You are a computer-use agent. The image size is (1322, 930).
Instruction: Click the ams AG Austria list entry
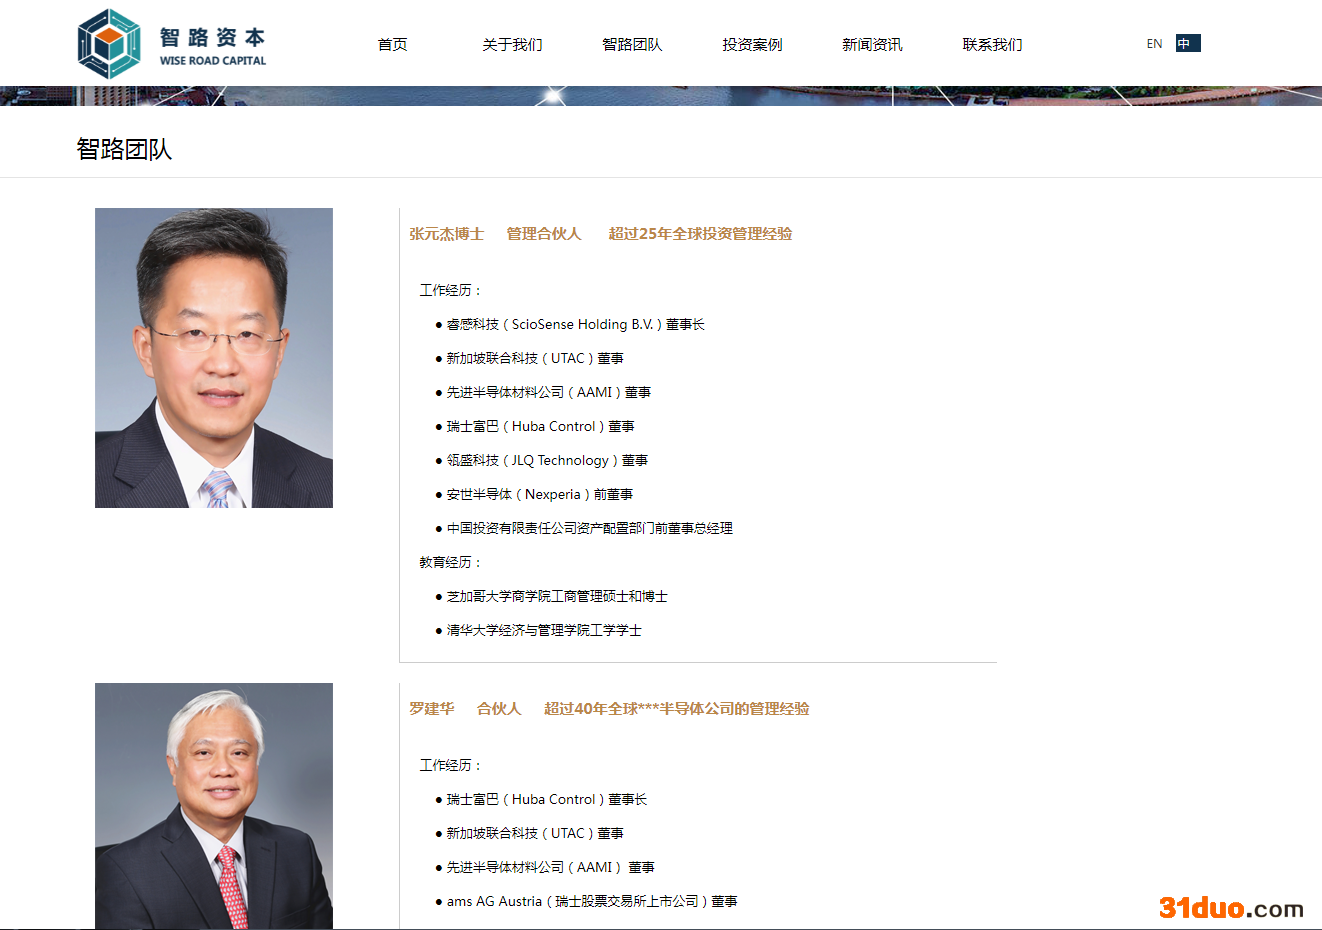click(x=591, y=901)
